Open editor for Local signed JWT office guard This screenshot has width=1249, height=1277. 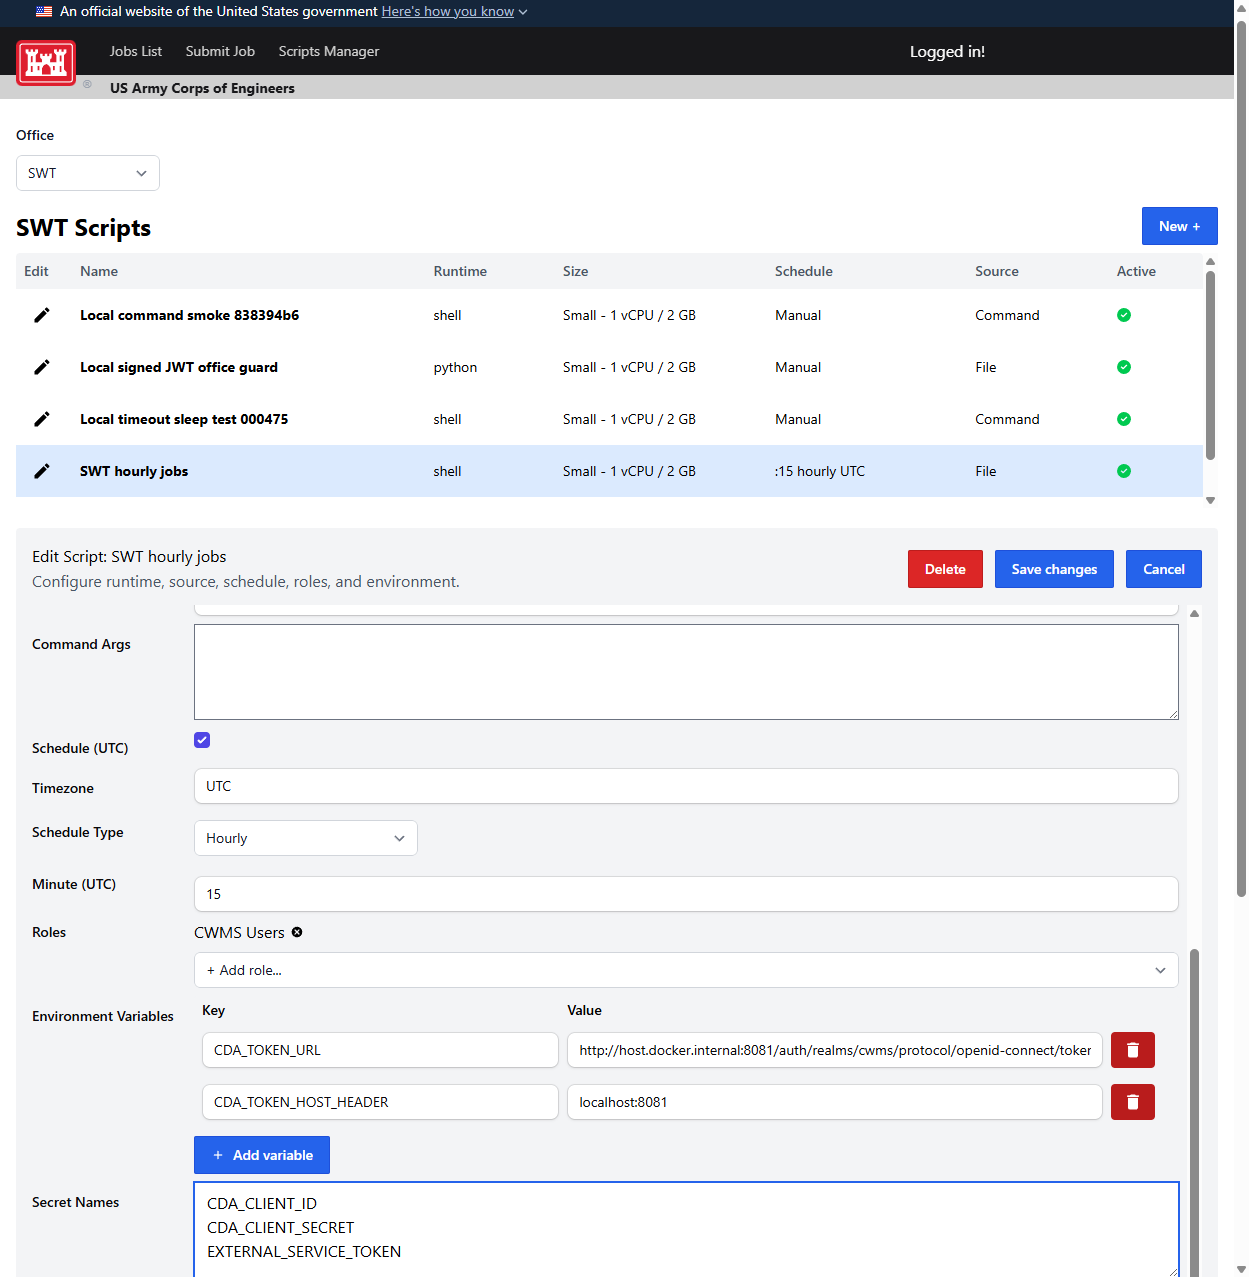pos(42,367)
